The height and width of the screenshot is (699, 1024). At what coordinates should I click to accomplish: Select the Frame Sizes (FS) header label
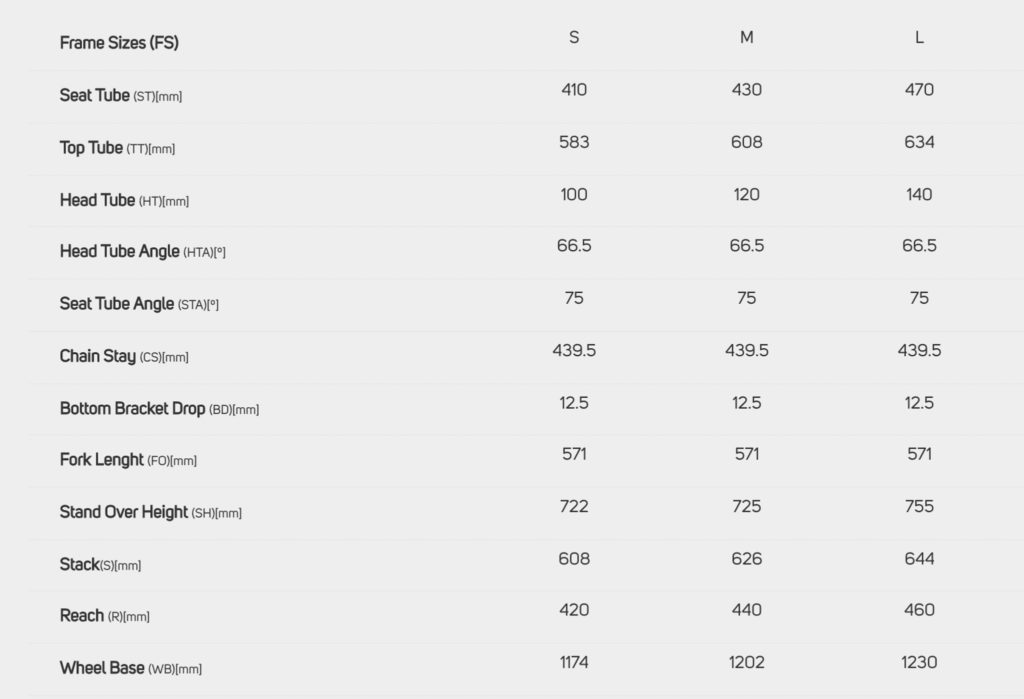pyautogui.click(x=119, y=43)
